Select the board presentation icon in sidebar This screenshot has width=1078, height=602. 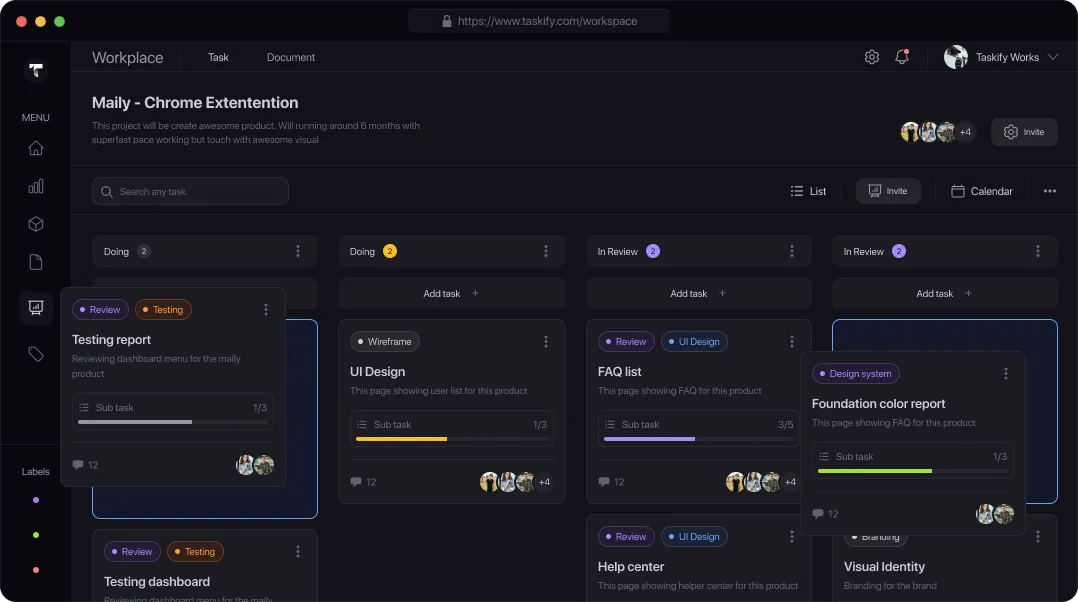click(x=36, y=307)
